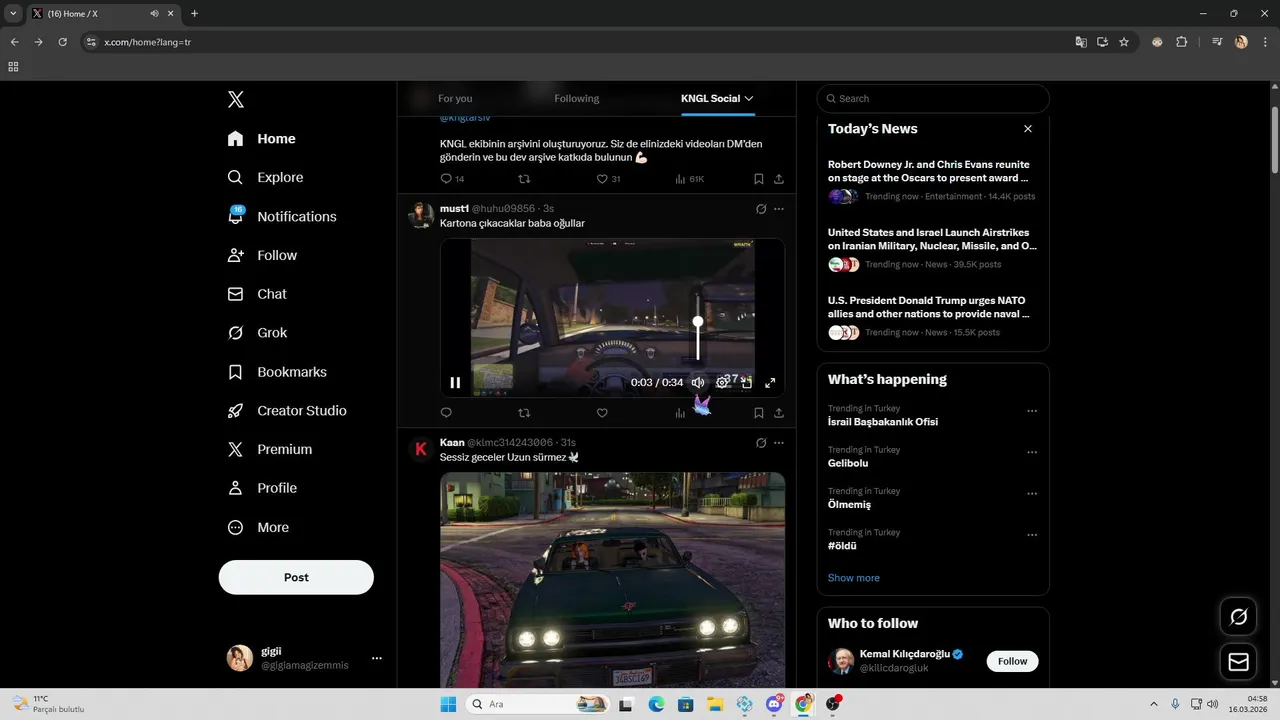Repost the must1 post

[524, 413]
